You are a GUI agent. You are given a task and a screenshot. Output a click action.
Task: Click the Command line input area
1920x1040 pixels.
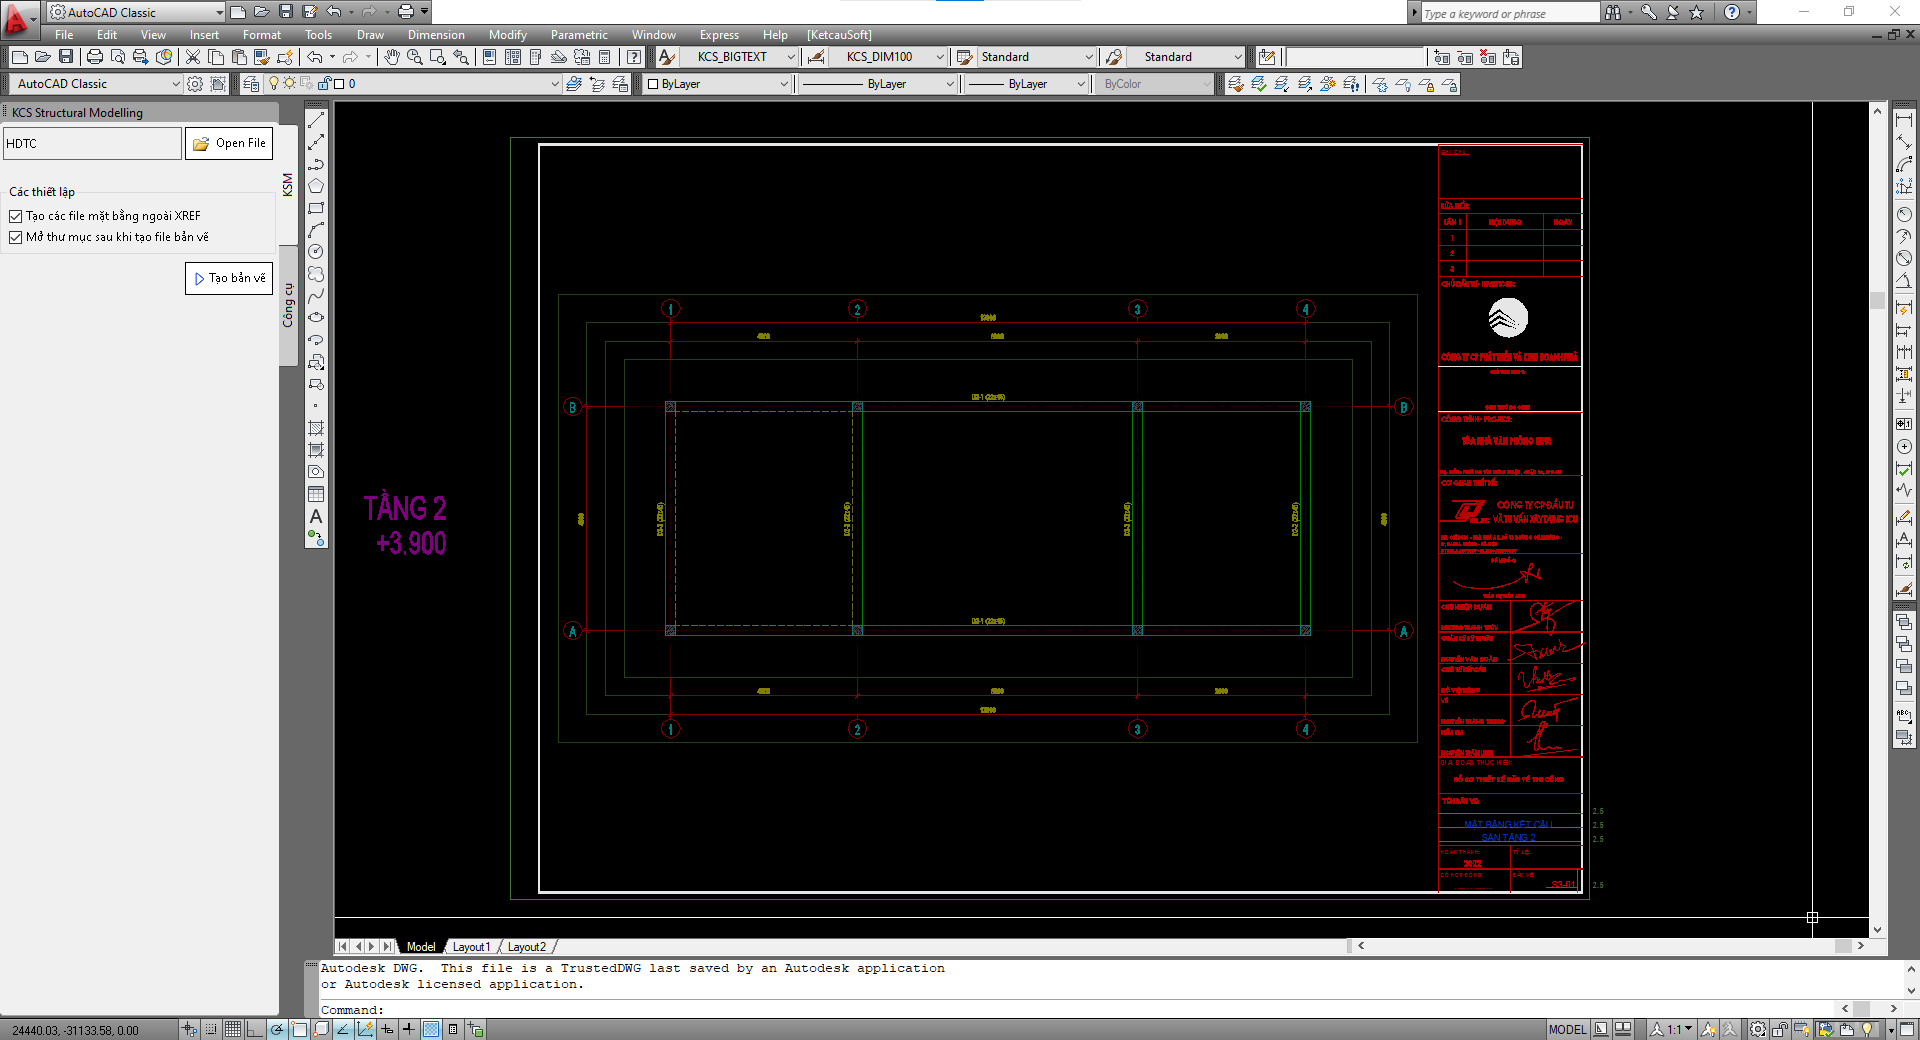click(x=1080, y=1010)
